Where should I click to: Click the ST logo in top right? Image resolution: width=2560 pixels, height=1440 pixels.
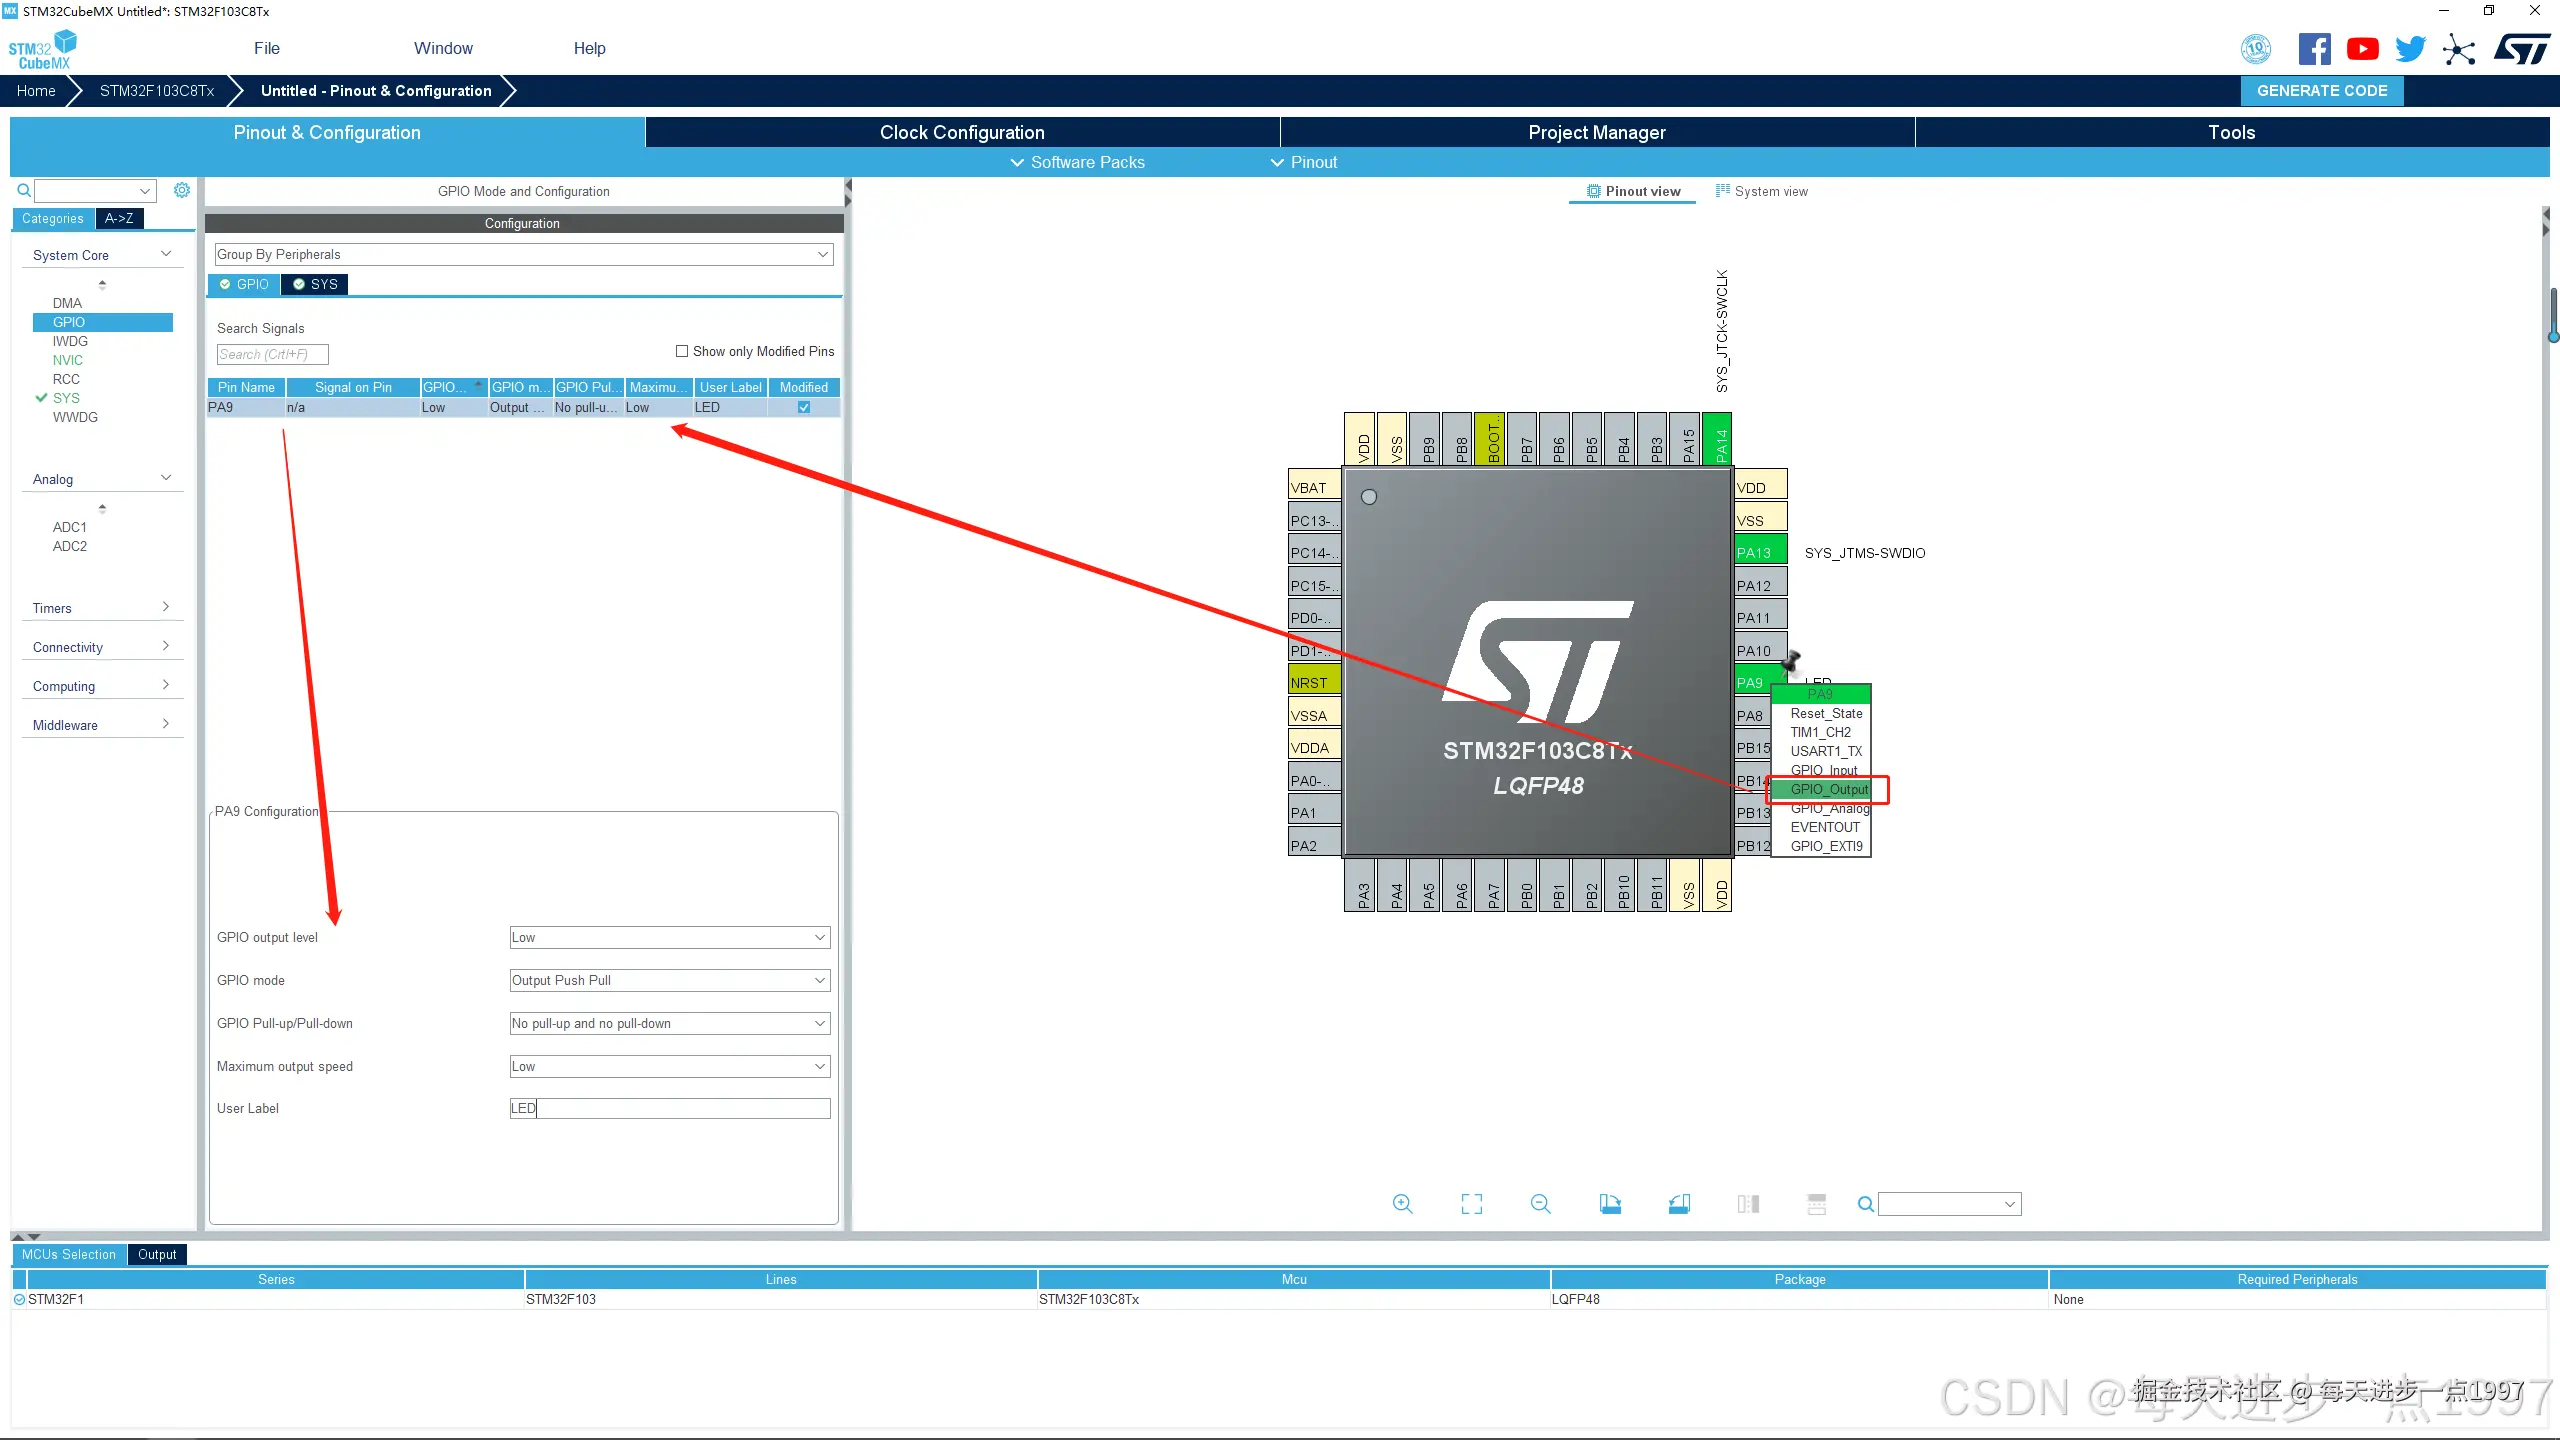[2522, 49]
